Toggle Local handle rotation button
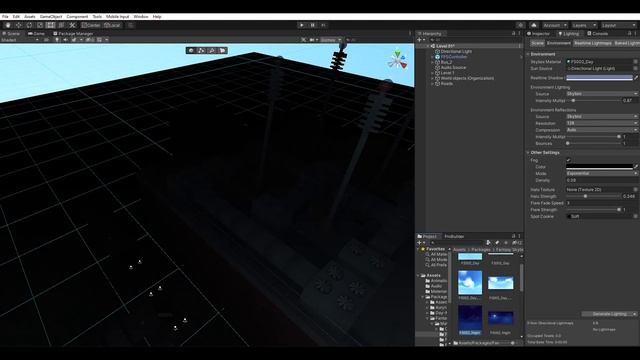Screen dimensions: 640x360 point(112,25)
